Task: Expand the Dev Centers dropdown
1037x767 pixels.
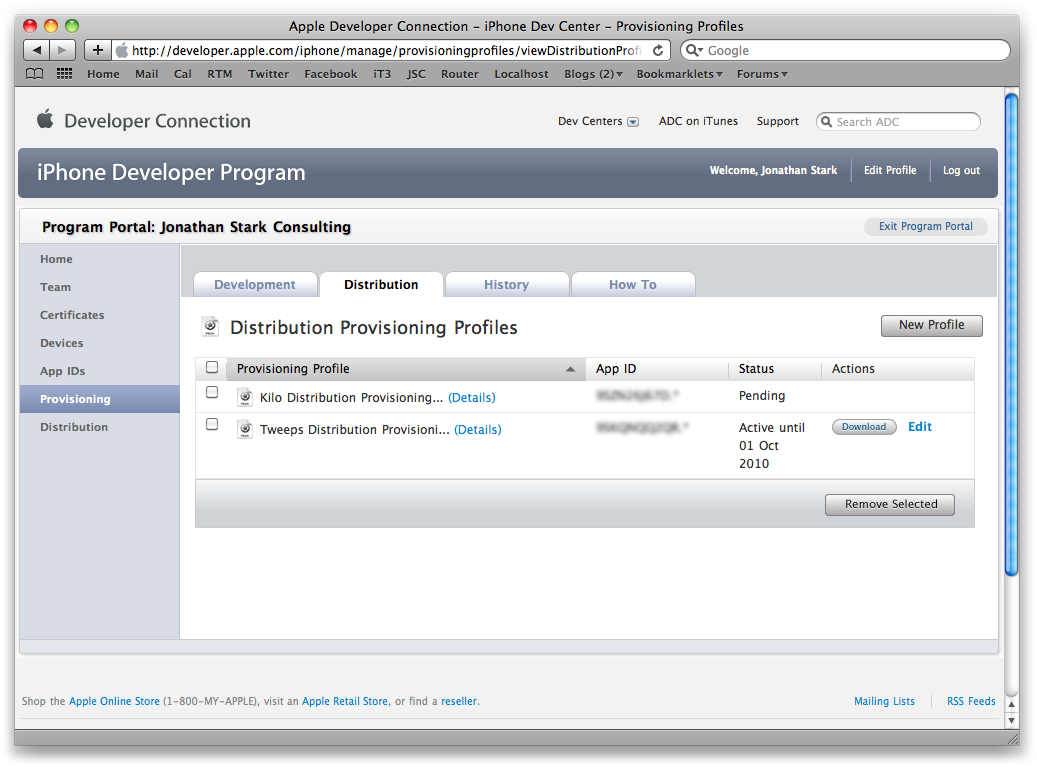Action: [x=632, y=122]
